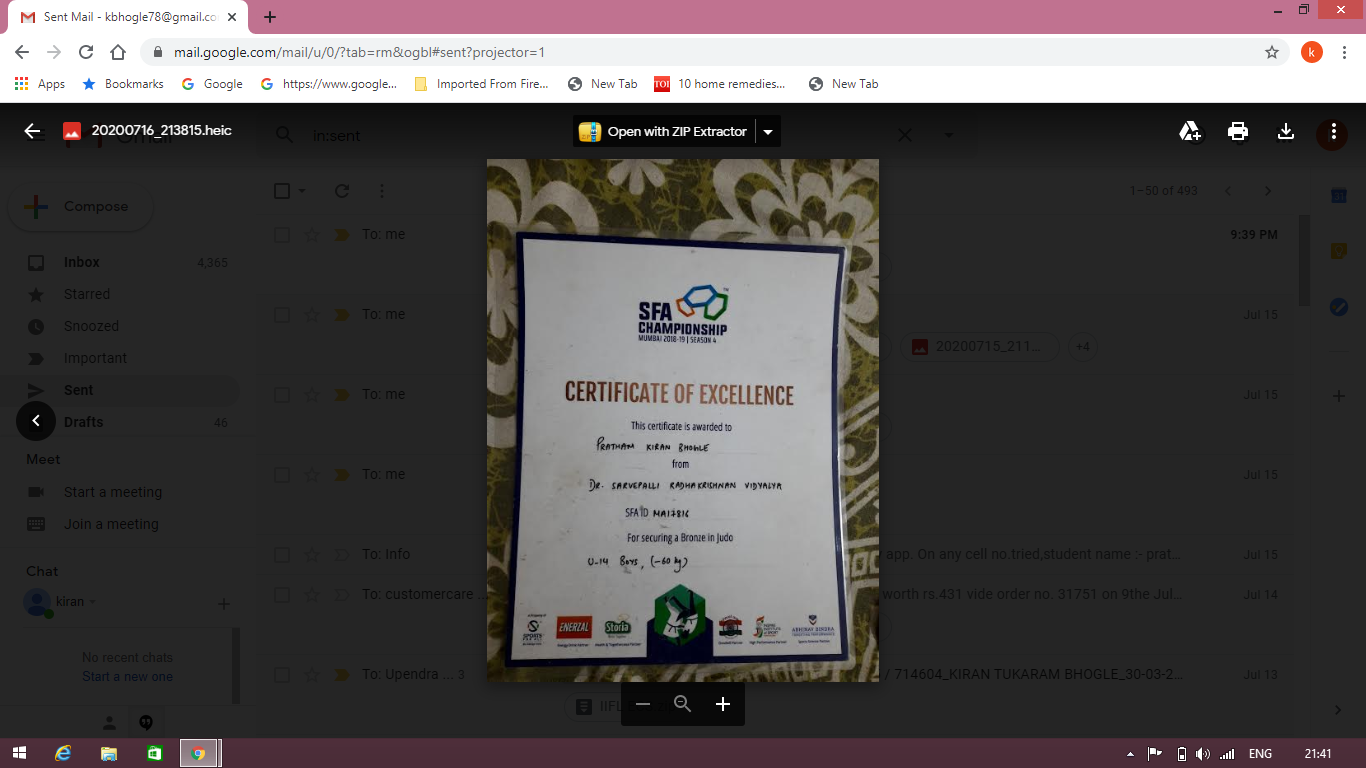
Task: Open the select-all options dropdown arrow
Action: point(302,191)
